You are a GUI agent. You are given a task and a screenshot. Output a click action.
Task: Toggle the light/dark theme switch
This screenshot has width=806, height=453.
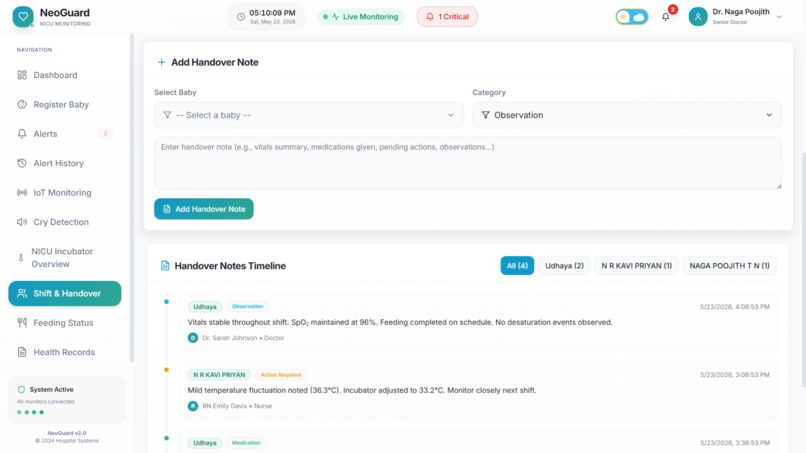click(632, 17)
